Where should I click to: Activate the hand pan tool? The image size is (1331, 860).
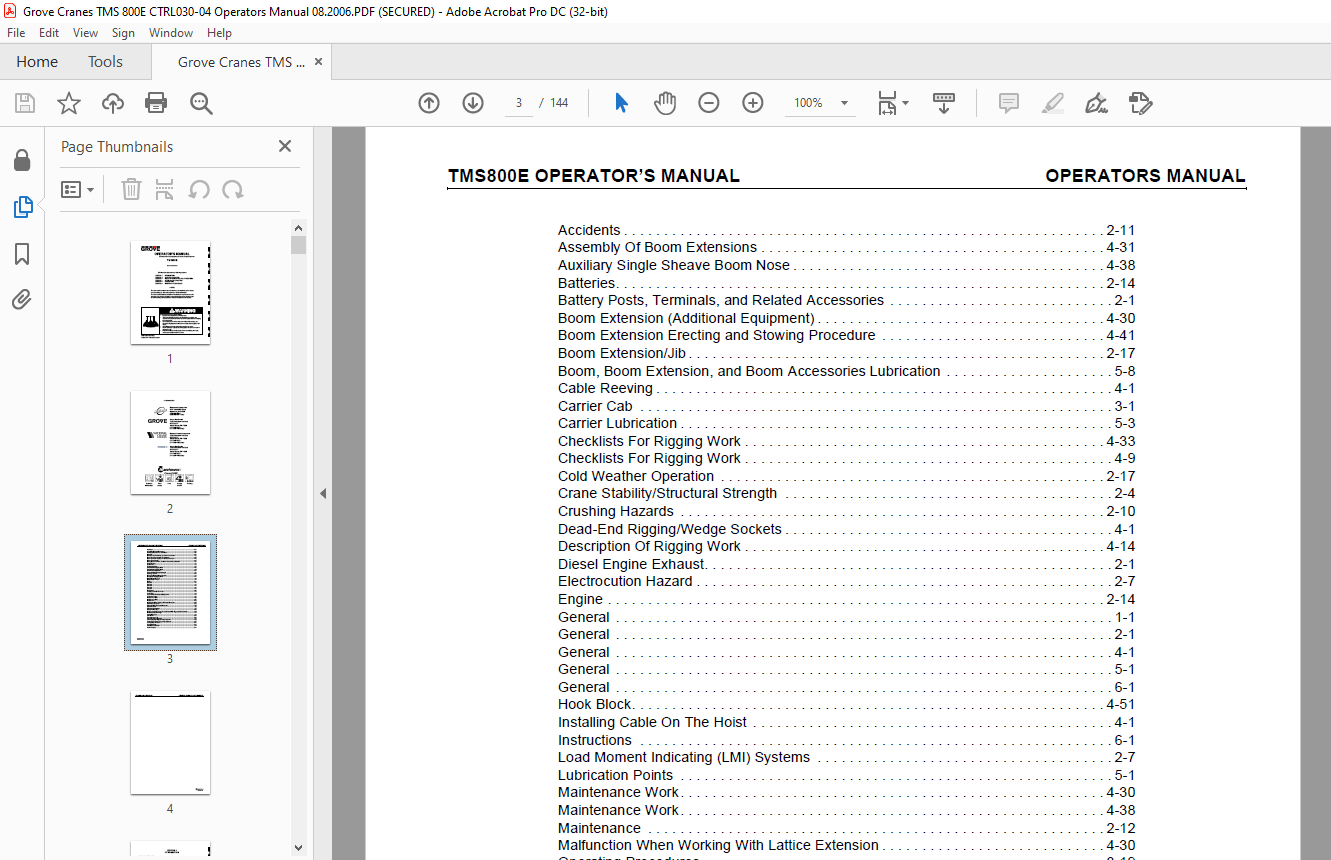point(665,103)
